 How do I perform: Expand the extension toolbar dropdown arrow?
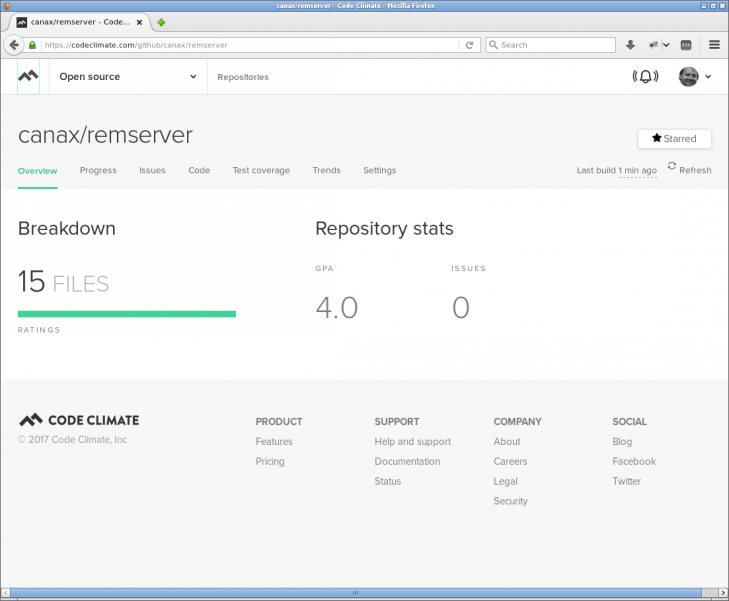(x=666, y=45)
